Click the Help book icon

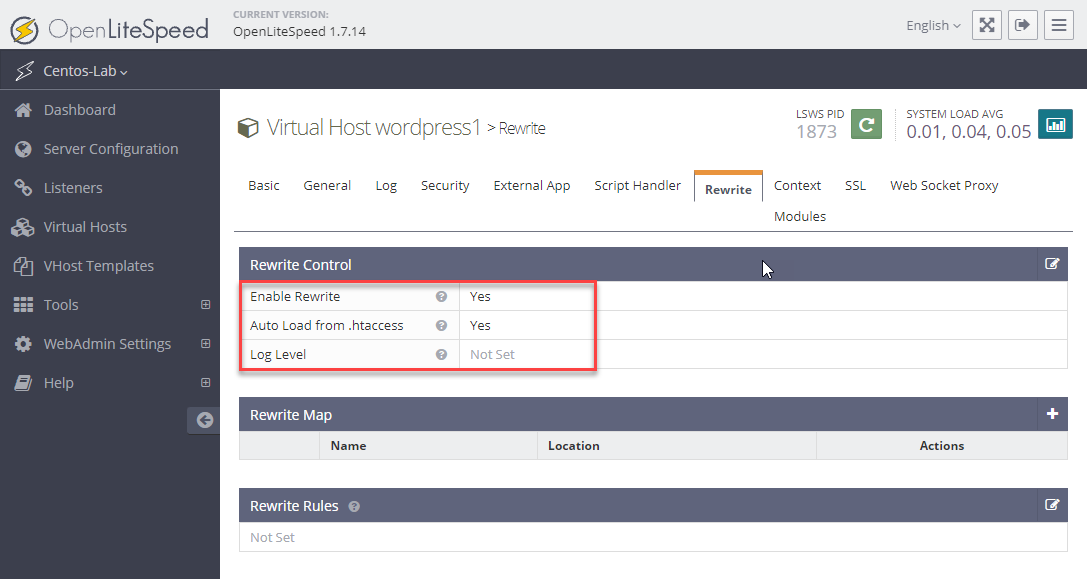click(23, 383)
